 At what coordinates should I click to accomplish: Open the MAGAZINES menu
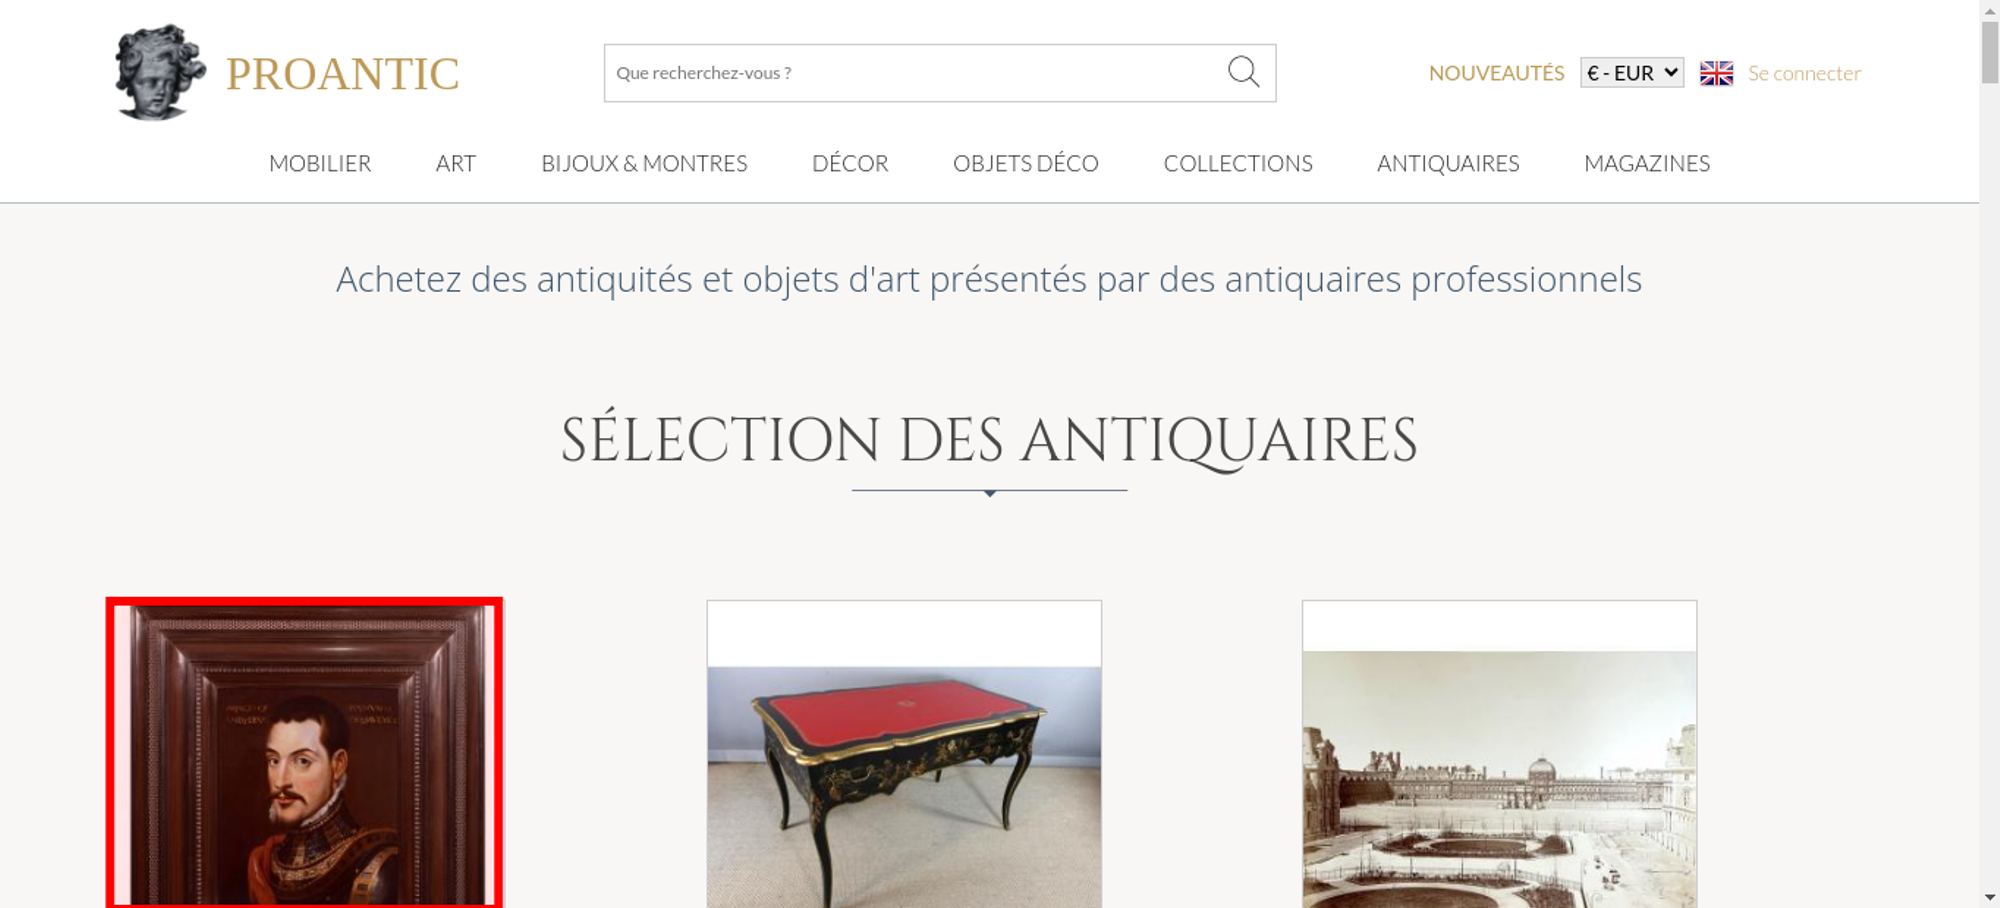tap(1647, 163)
